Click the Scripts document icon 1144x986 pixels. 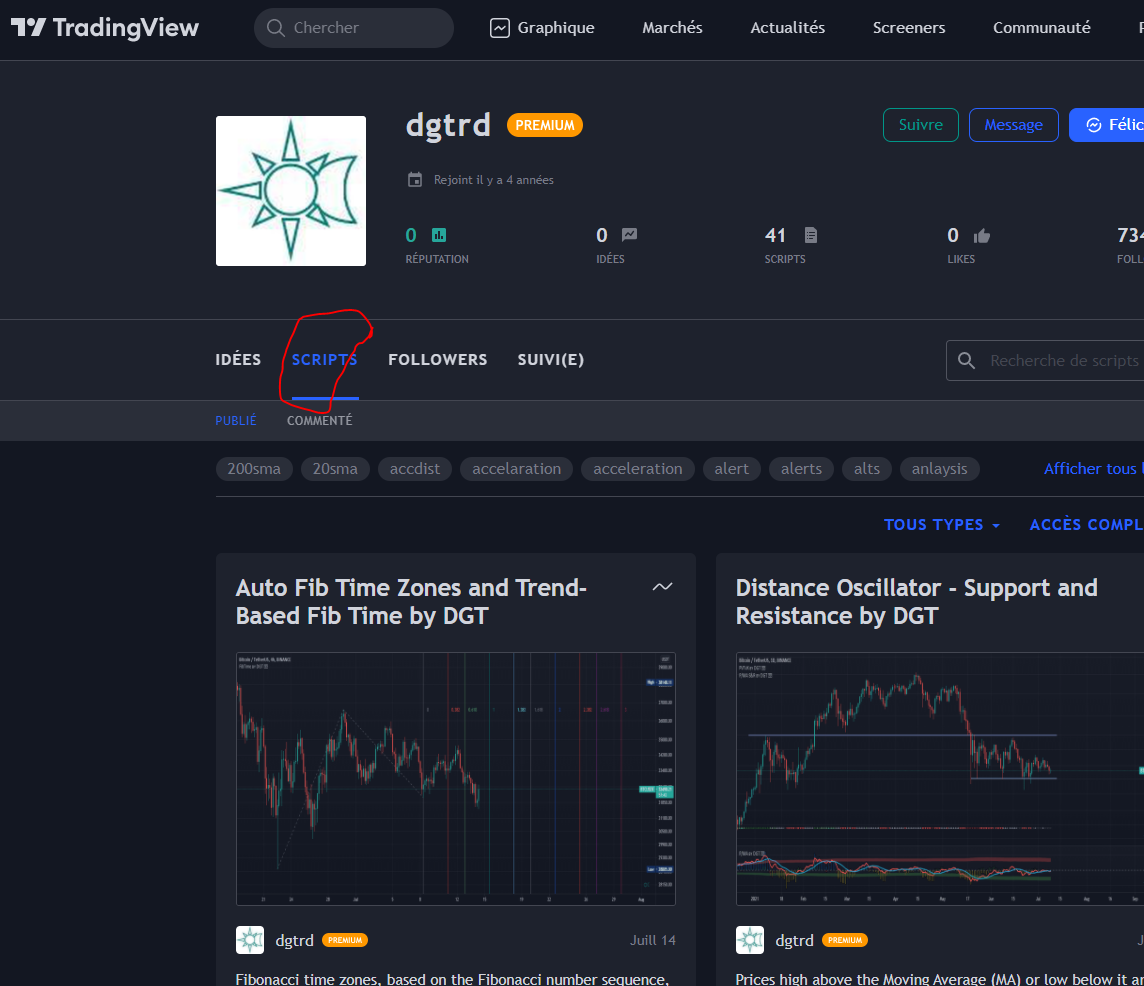(x=810, y=234)
